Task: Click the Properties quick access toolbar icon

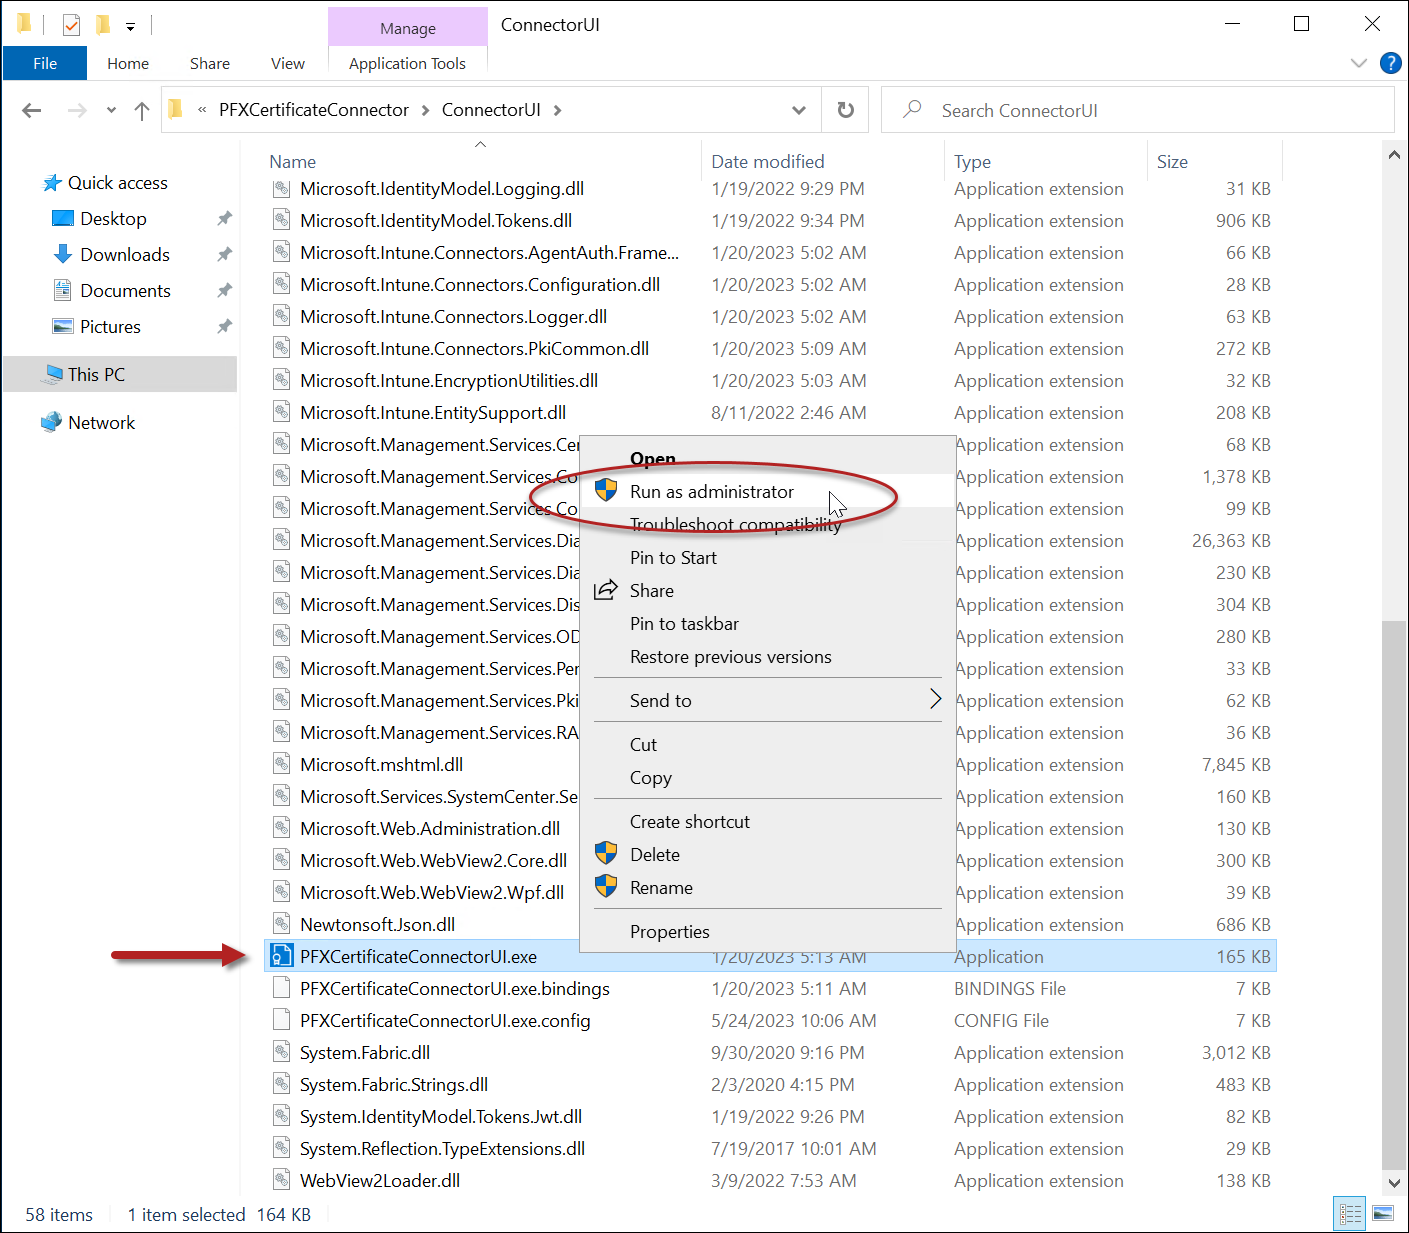Action: tap(71, 24)
